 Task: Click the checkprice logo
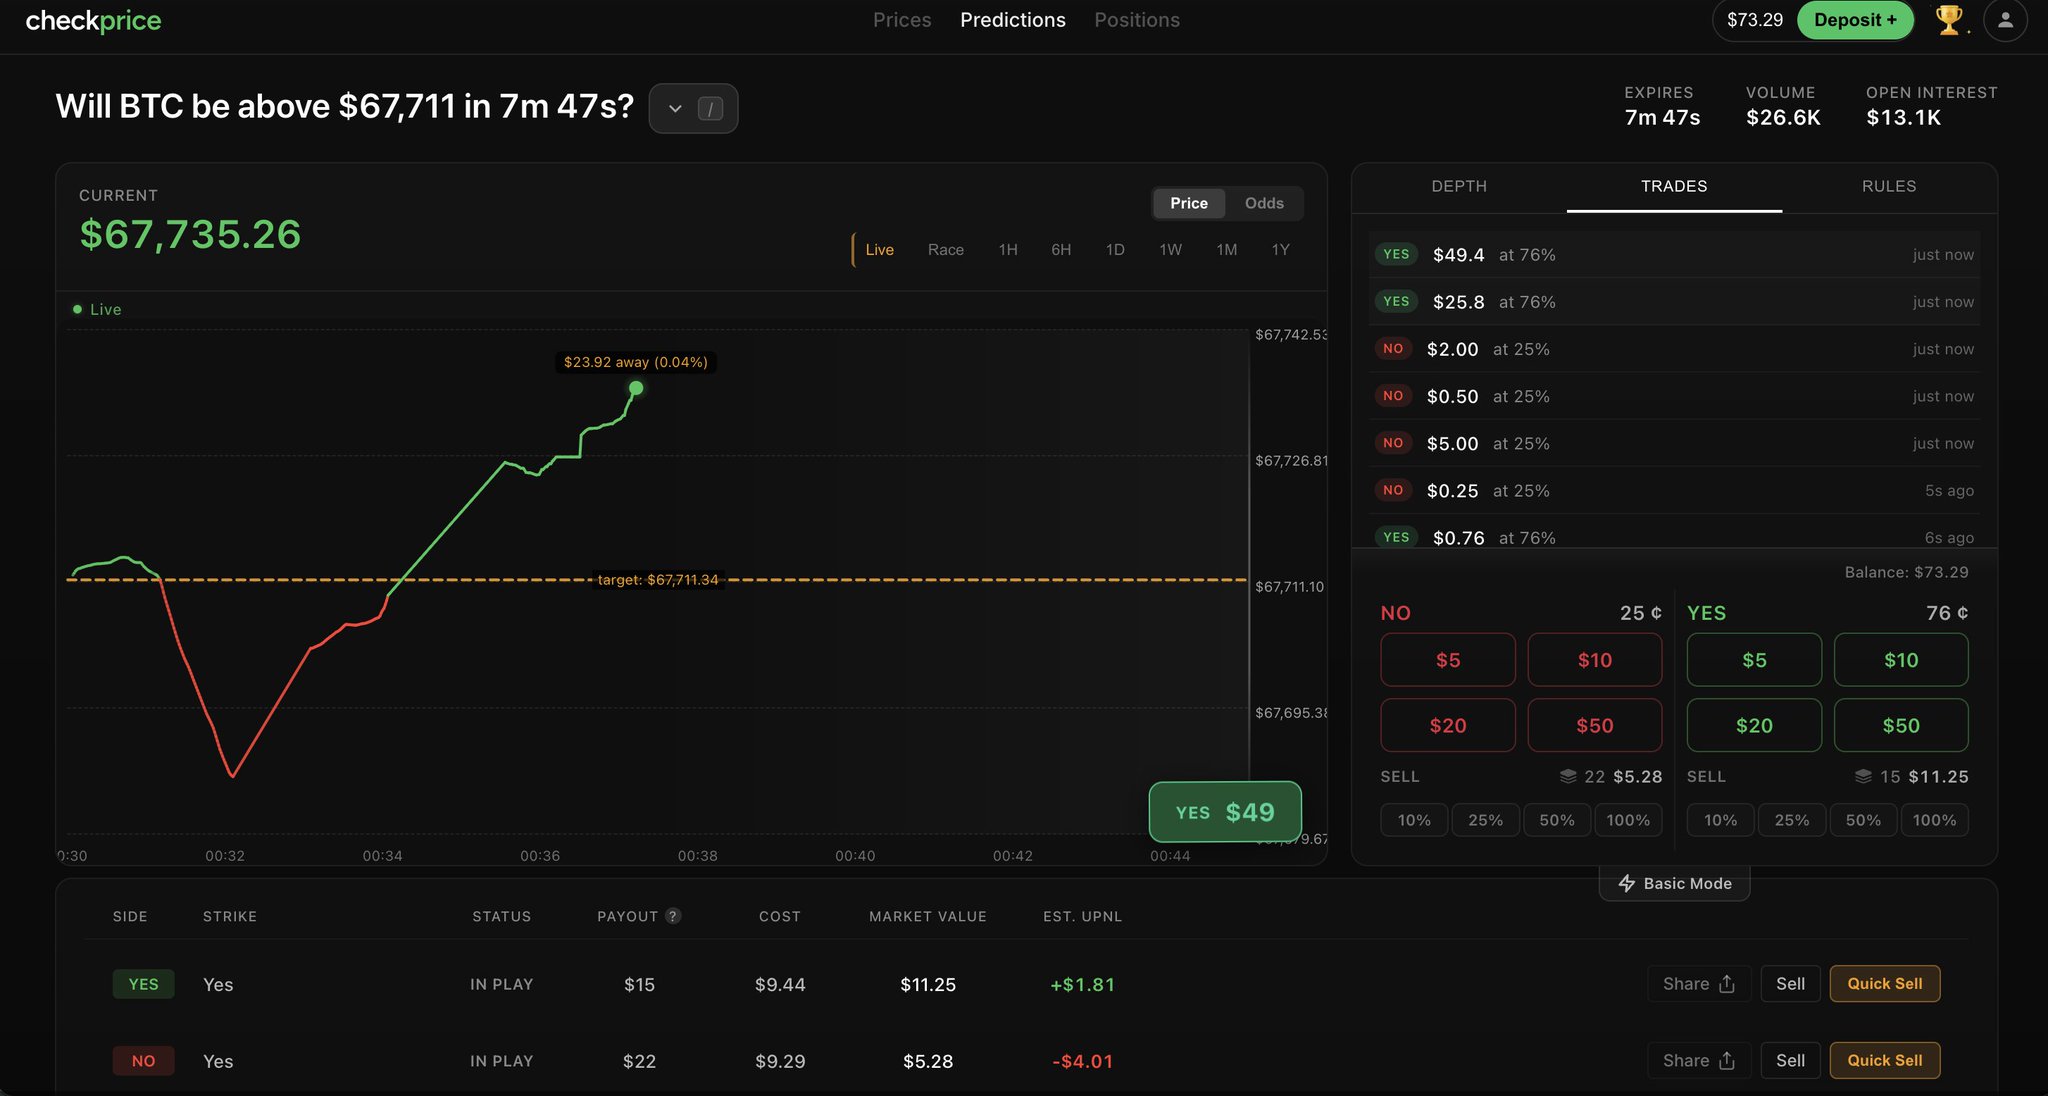93,20
